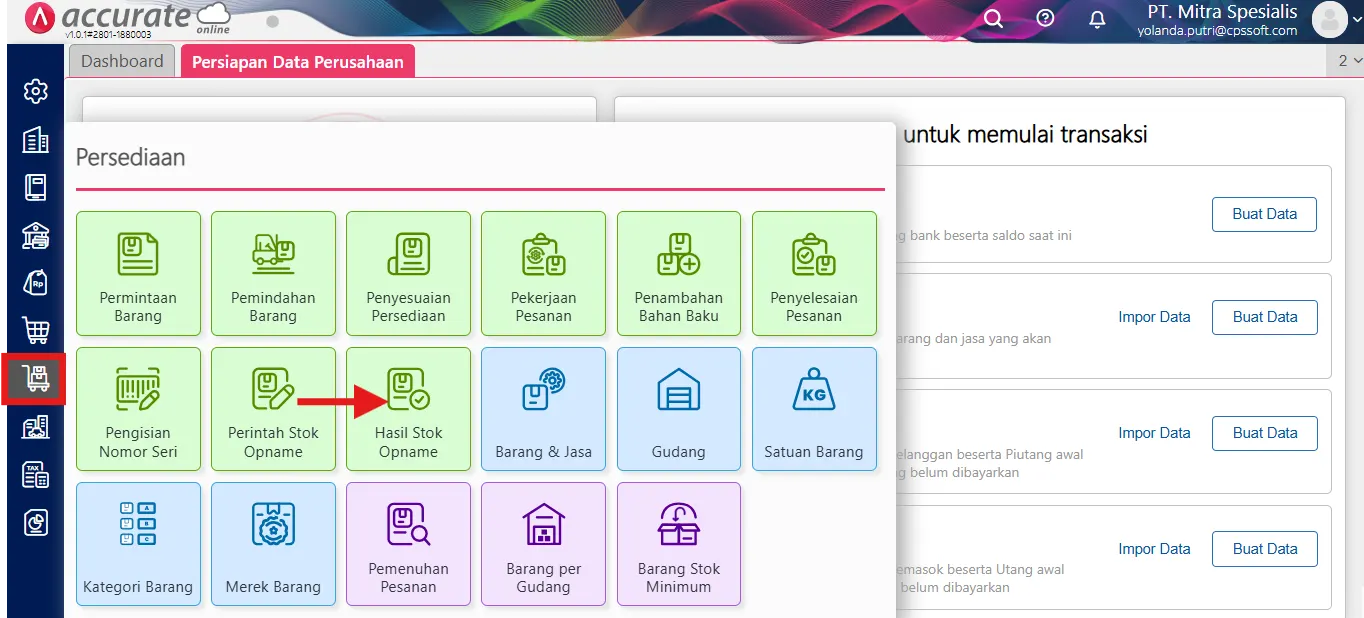This screenshot has width=1364, height=618.
Task: Open Hasil Stok Opname tile
Action: (x=408, y=409)
